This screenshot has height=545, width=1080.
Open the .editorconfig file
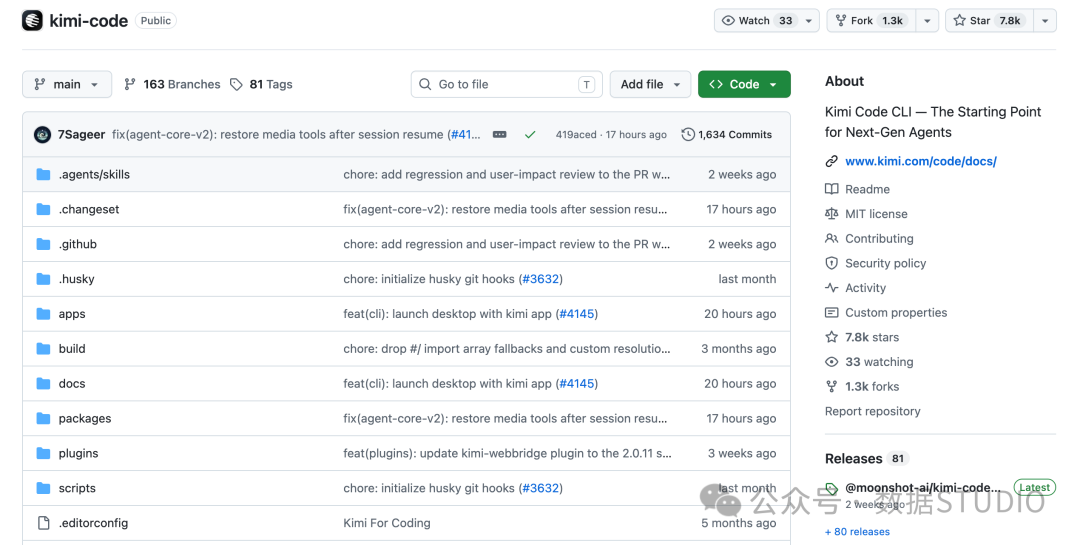coord(93,523)
